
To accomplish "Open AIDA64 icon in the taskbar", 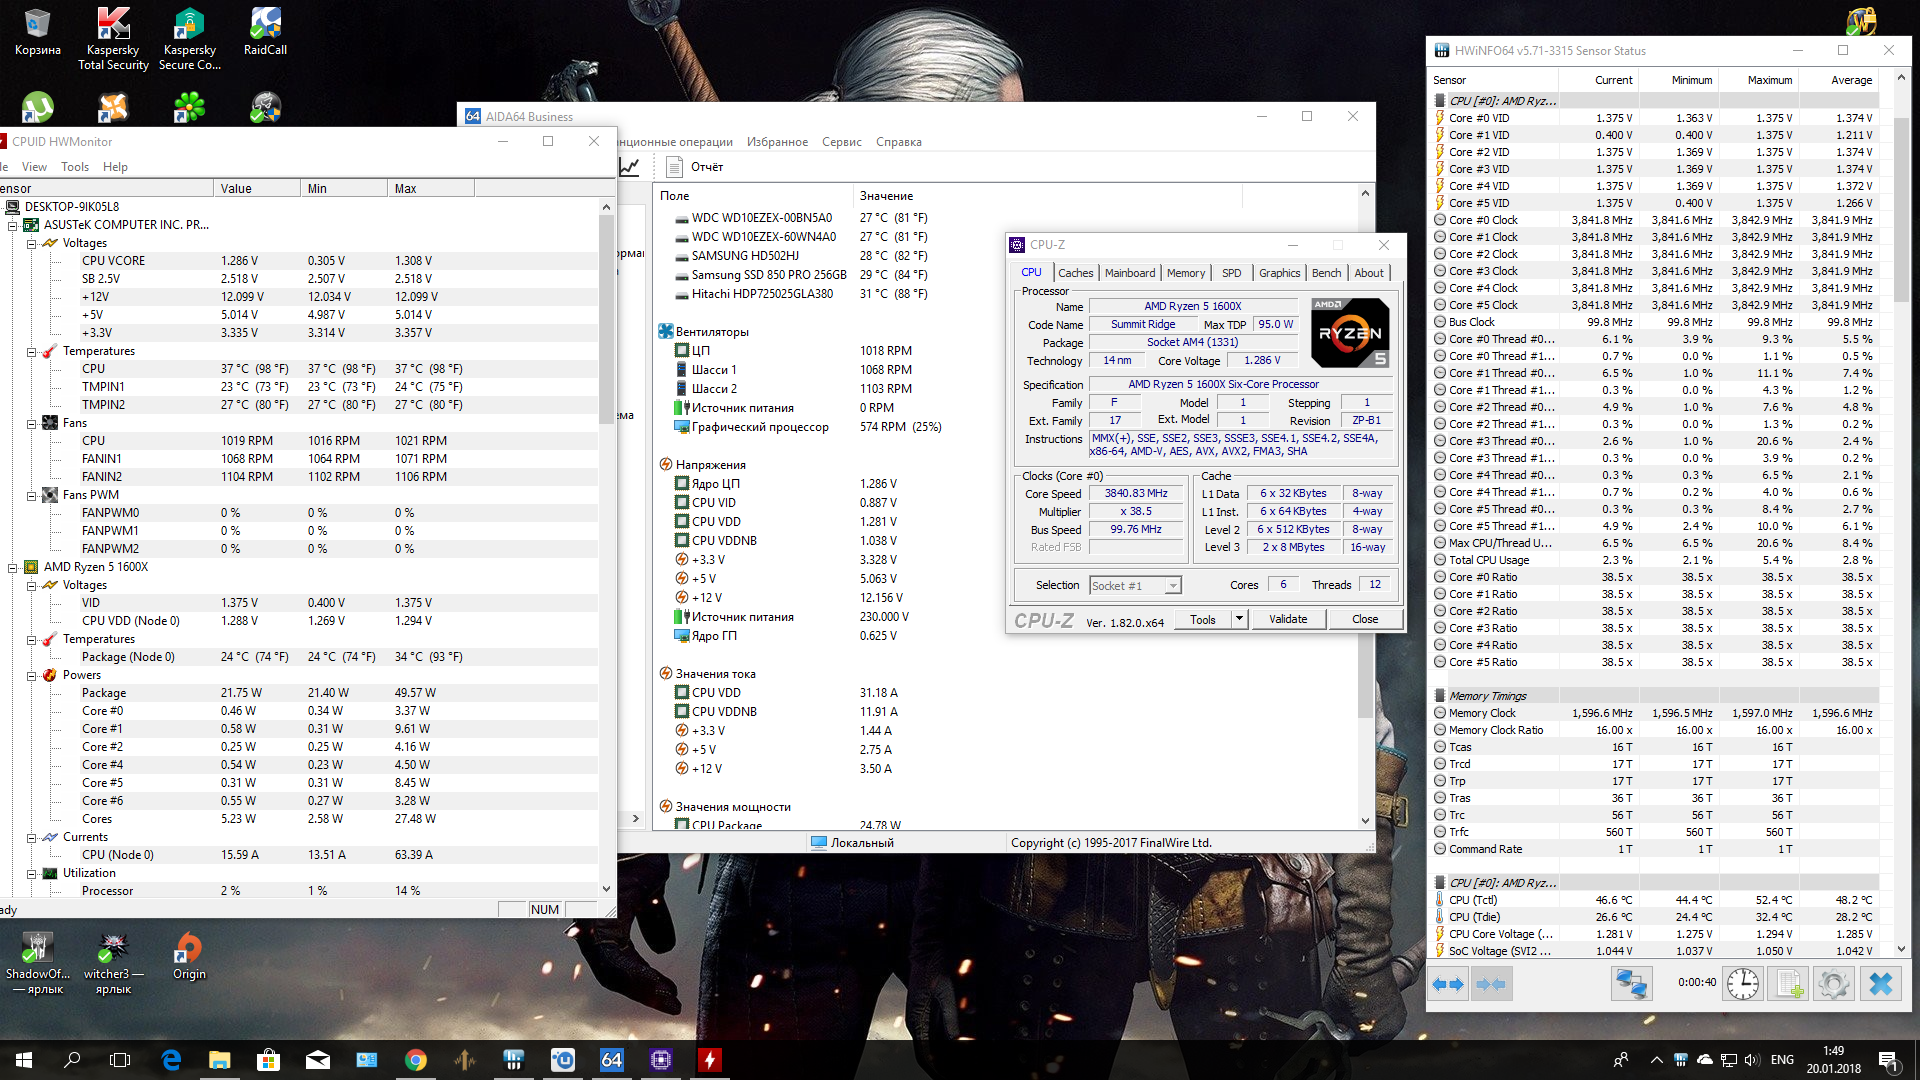I will tap(611, 1060).
